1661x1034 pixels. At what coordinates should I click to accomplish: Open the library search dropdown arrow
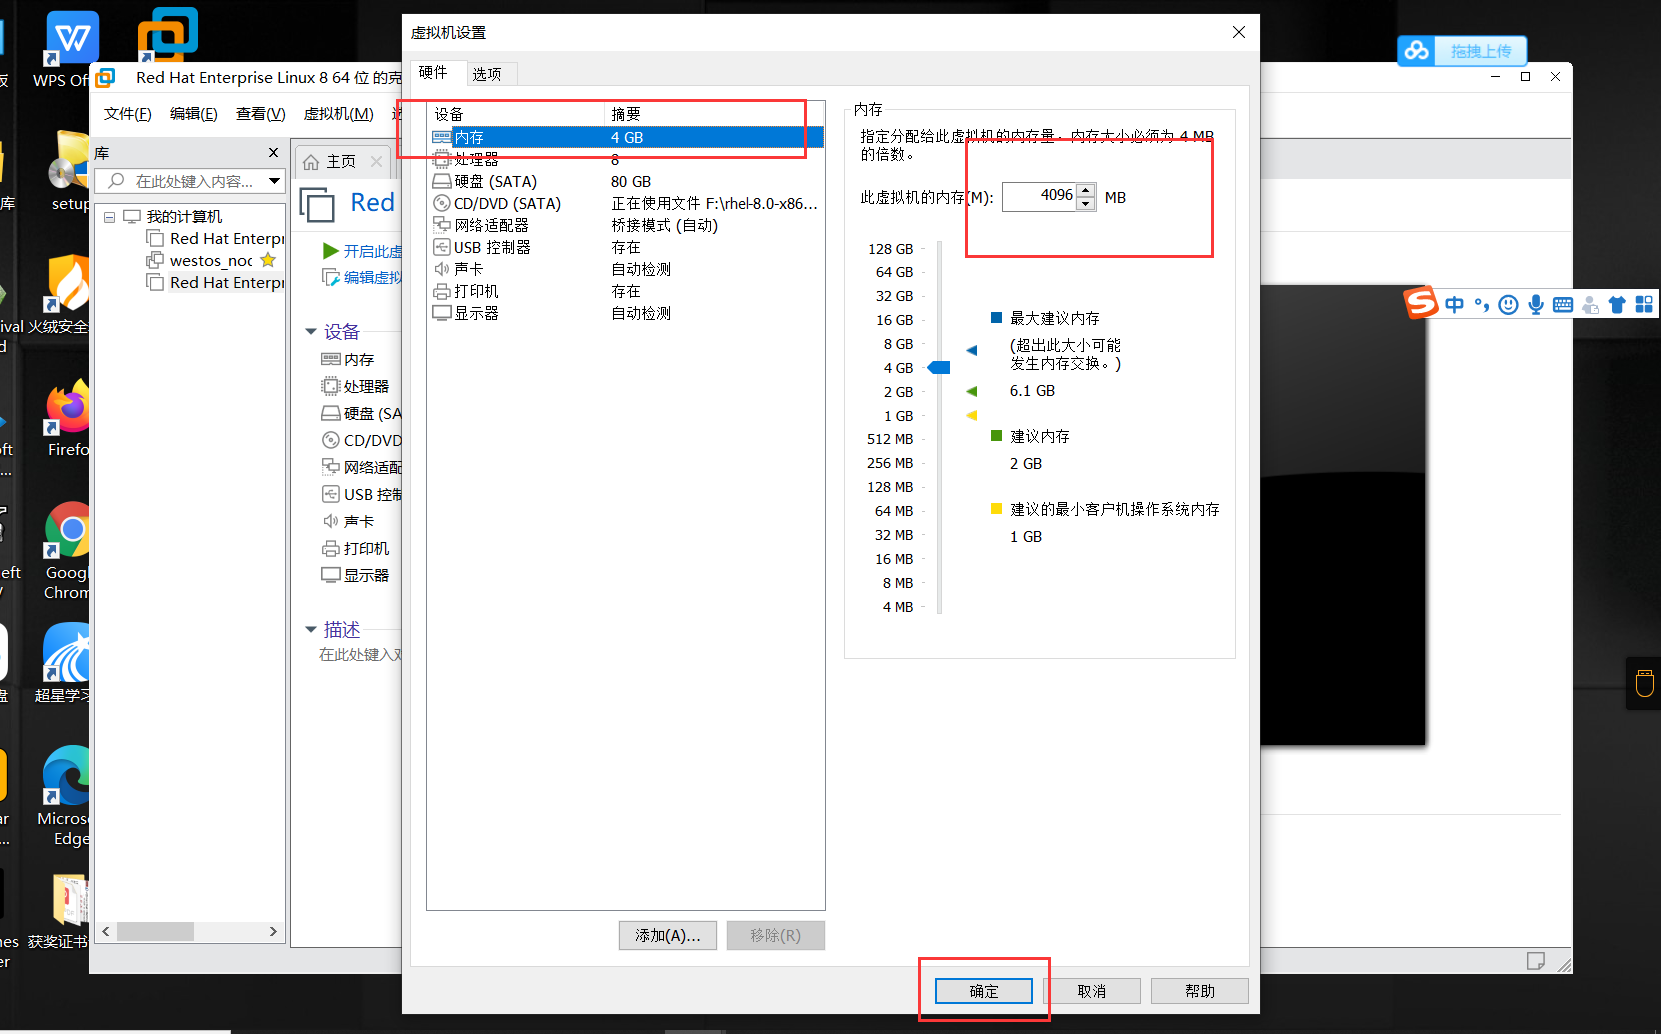click(x=274, y=181)
